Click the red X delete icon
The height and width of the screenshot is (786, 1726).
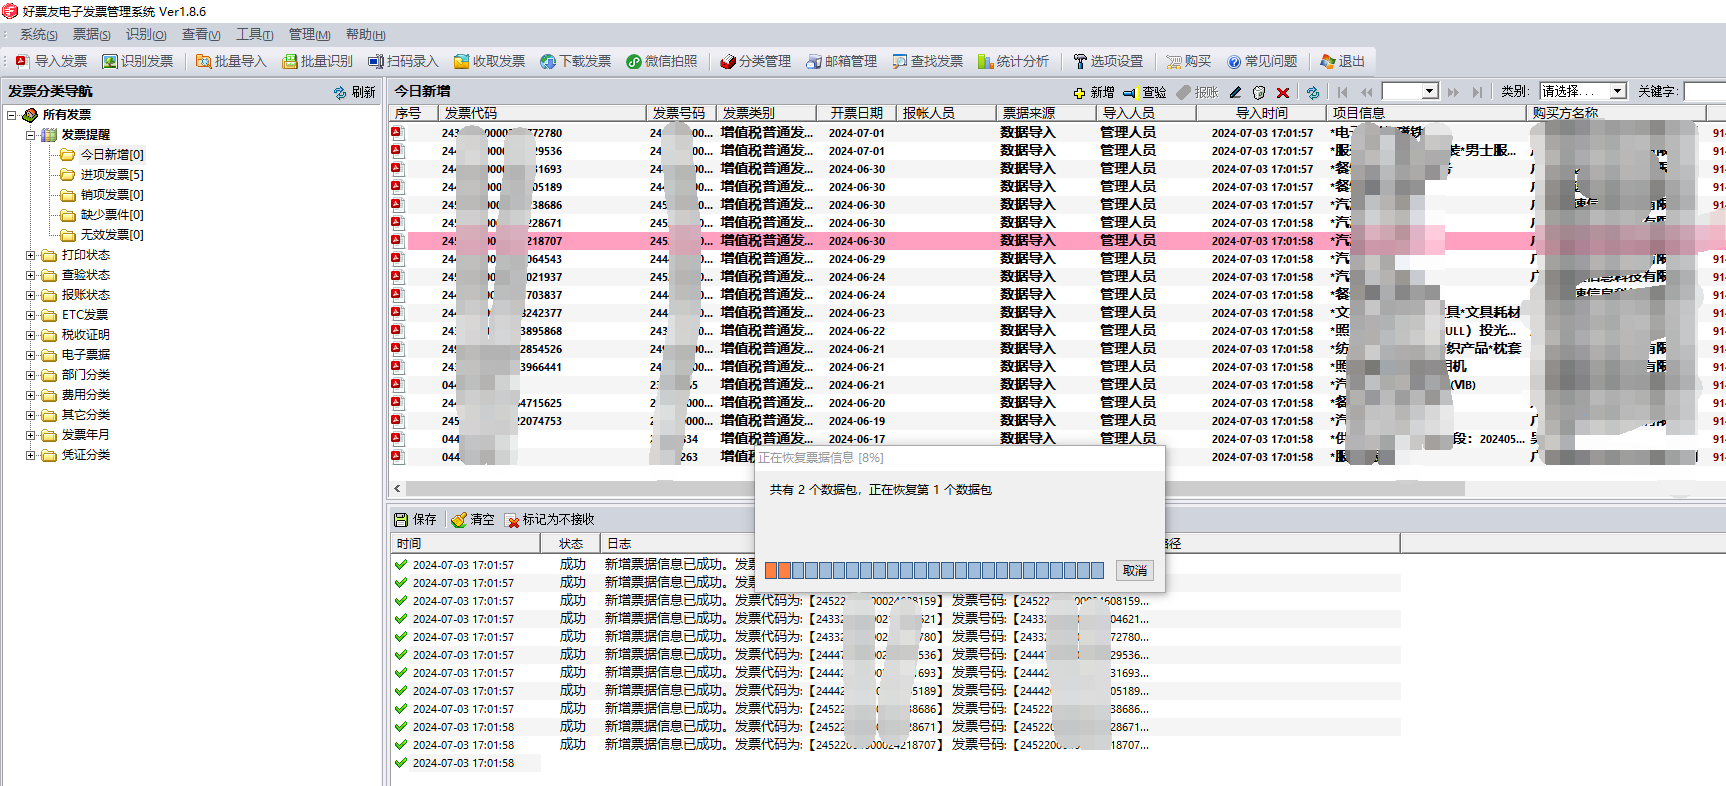[1283, 92]
